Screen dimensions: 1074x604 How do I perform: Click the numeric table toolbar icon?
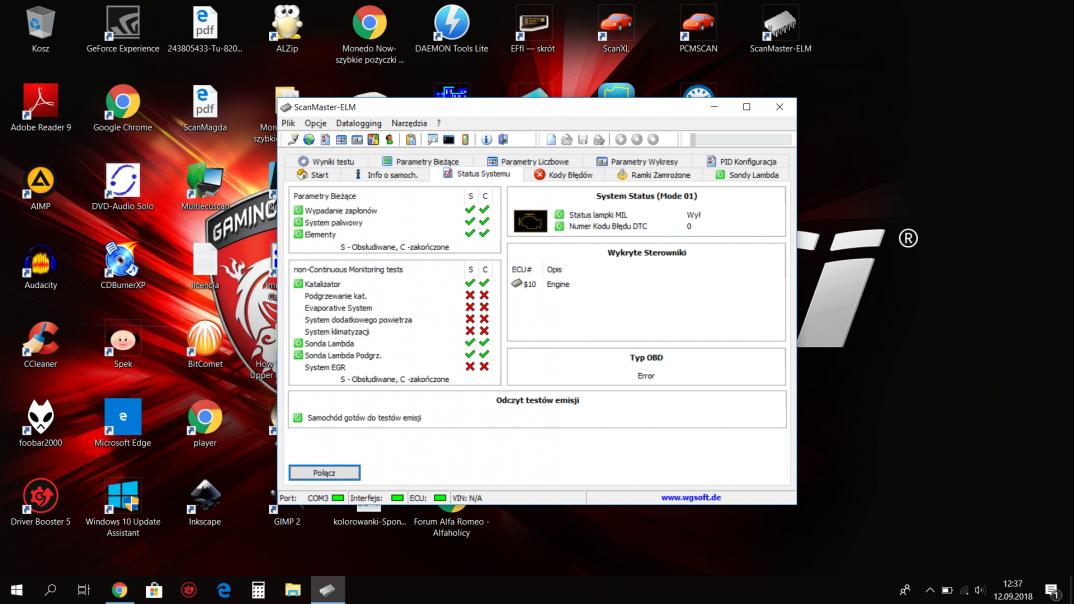tap(341, 140)
